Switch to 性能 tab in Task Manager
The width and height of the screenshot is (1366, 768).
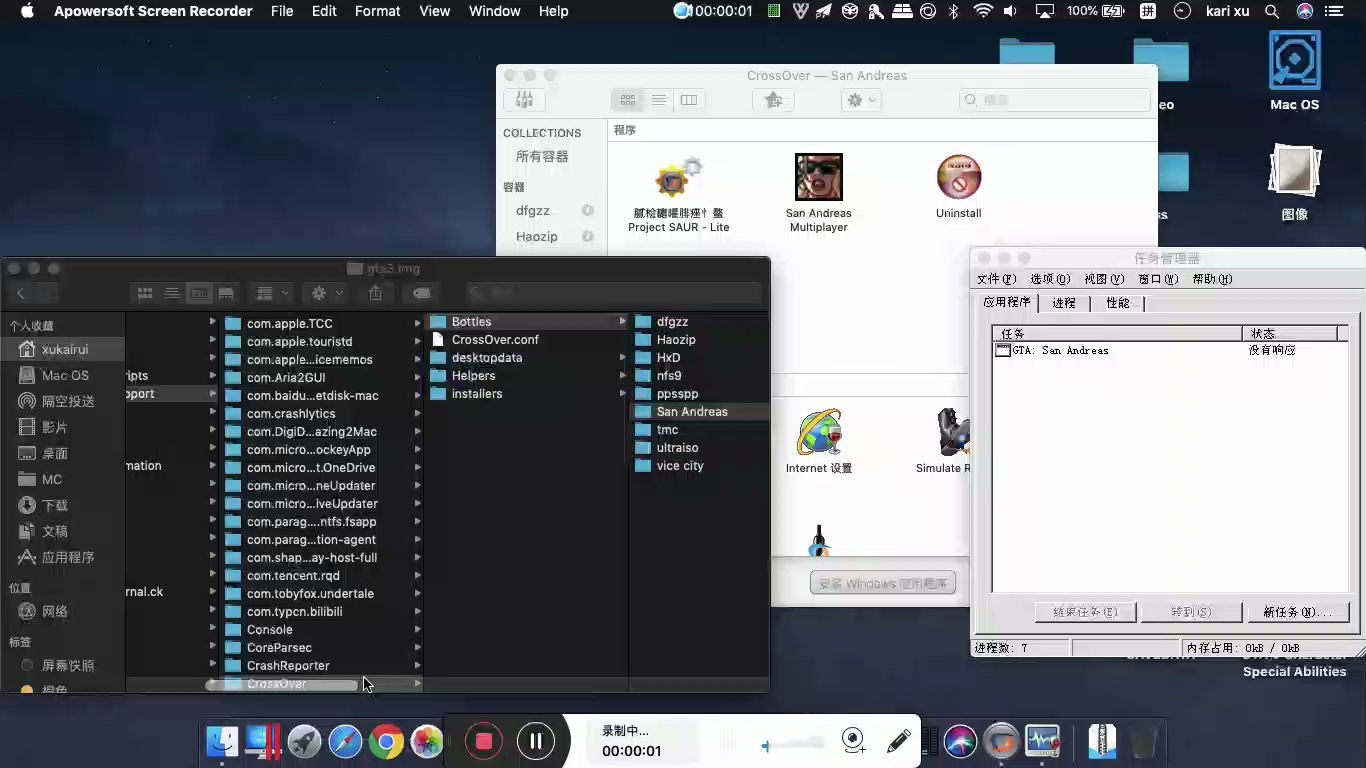click(1117, 303)
